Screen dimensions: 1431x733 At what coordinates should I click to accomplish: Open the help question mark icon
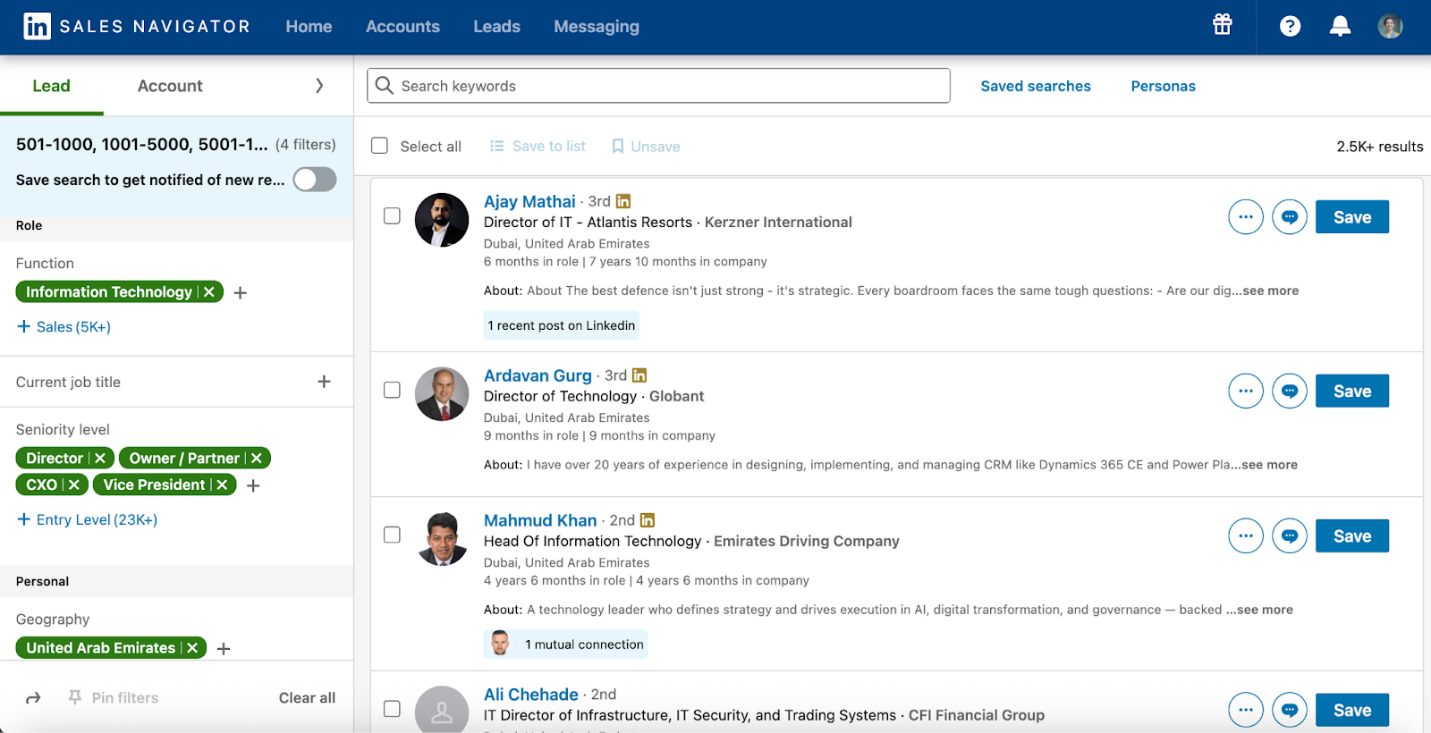point(1290,27)
